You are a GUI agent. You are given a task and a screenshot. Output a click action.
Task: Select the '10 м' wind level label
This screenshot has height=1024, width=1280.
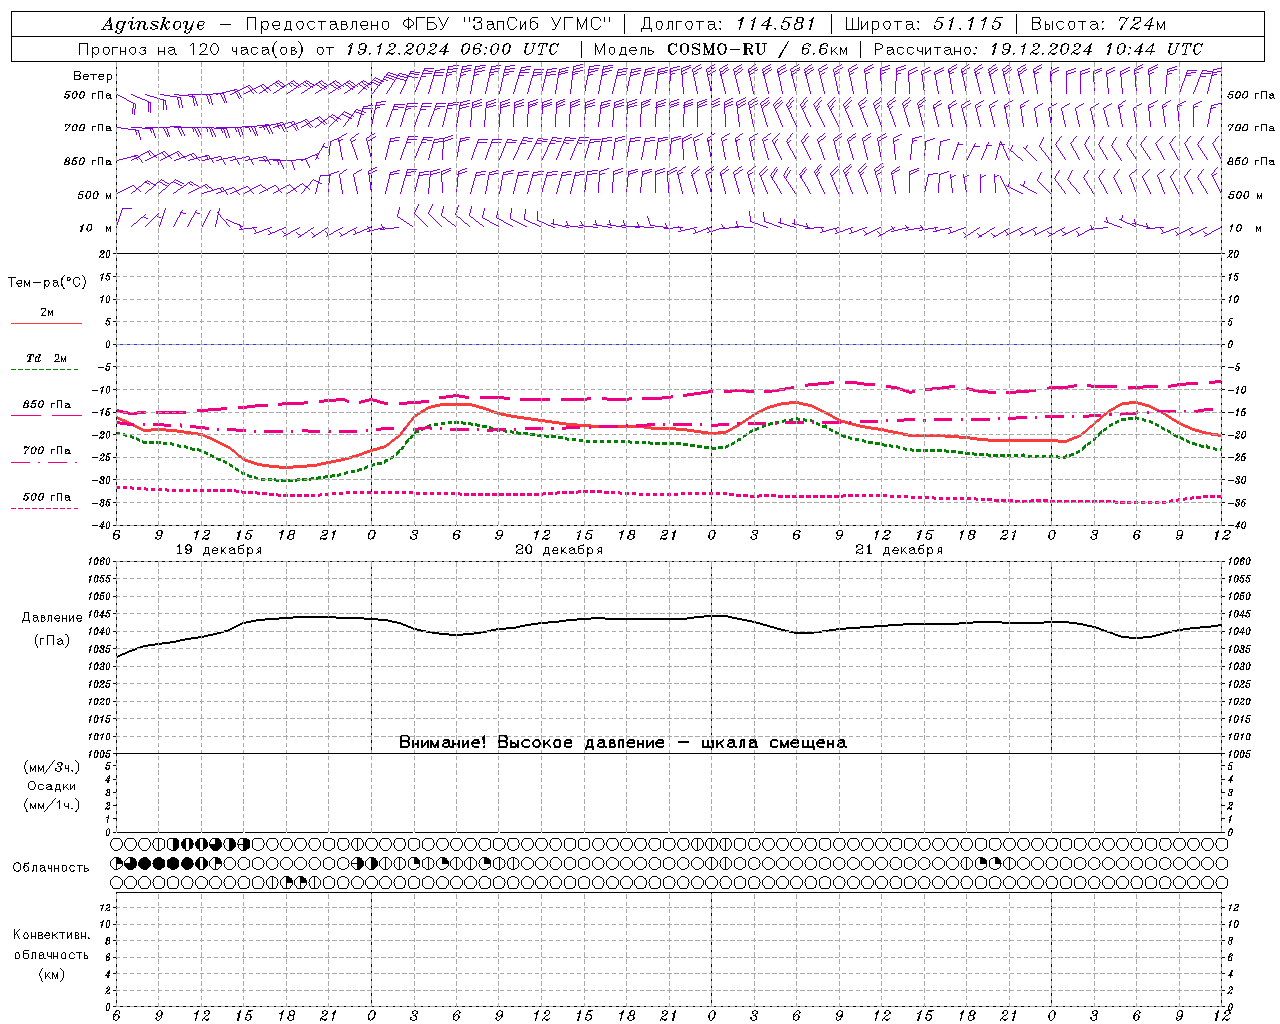95,228
